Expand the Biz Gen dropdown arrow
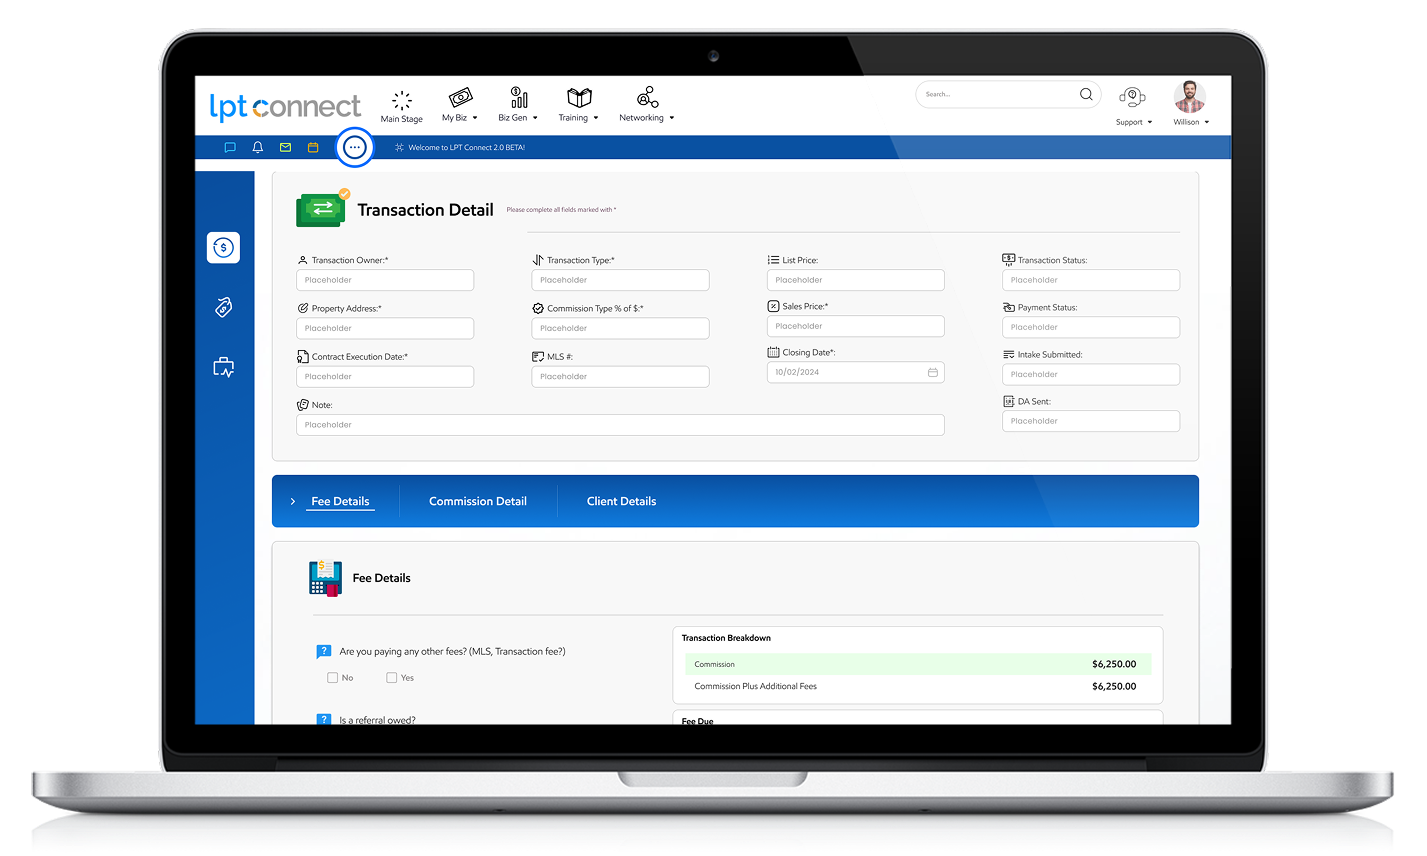Viewport: 1427px width, 856px height. tap(535, 118)
